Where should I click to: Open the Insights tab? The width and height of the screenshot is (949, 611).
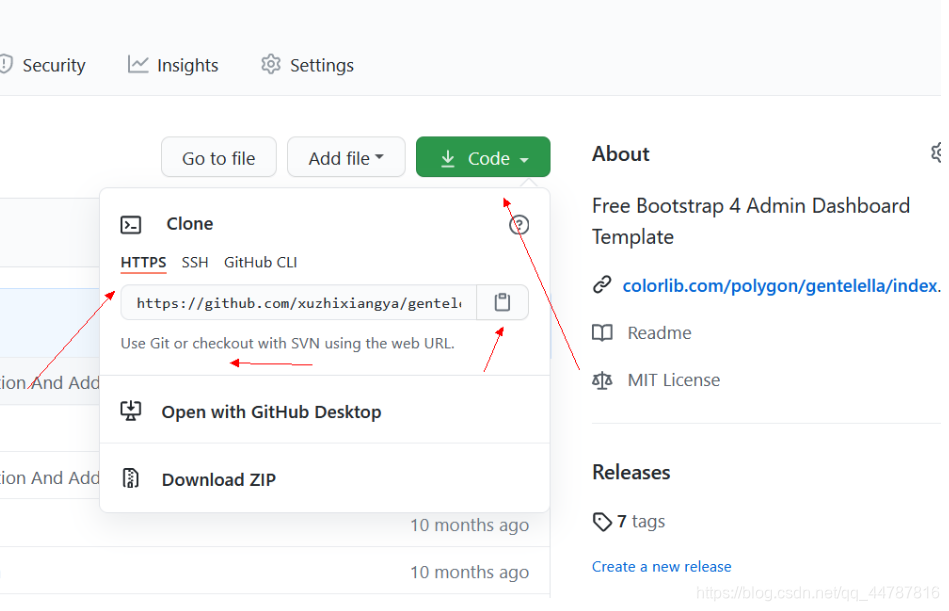[x=173, y=65]
